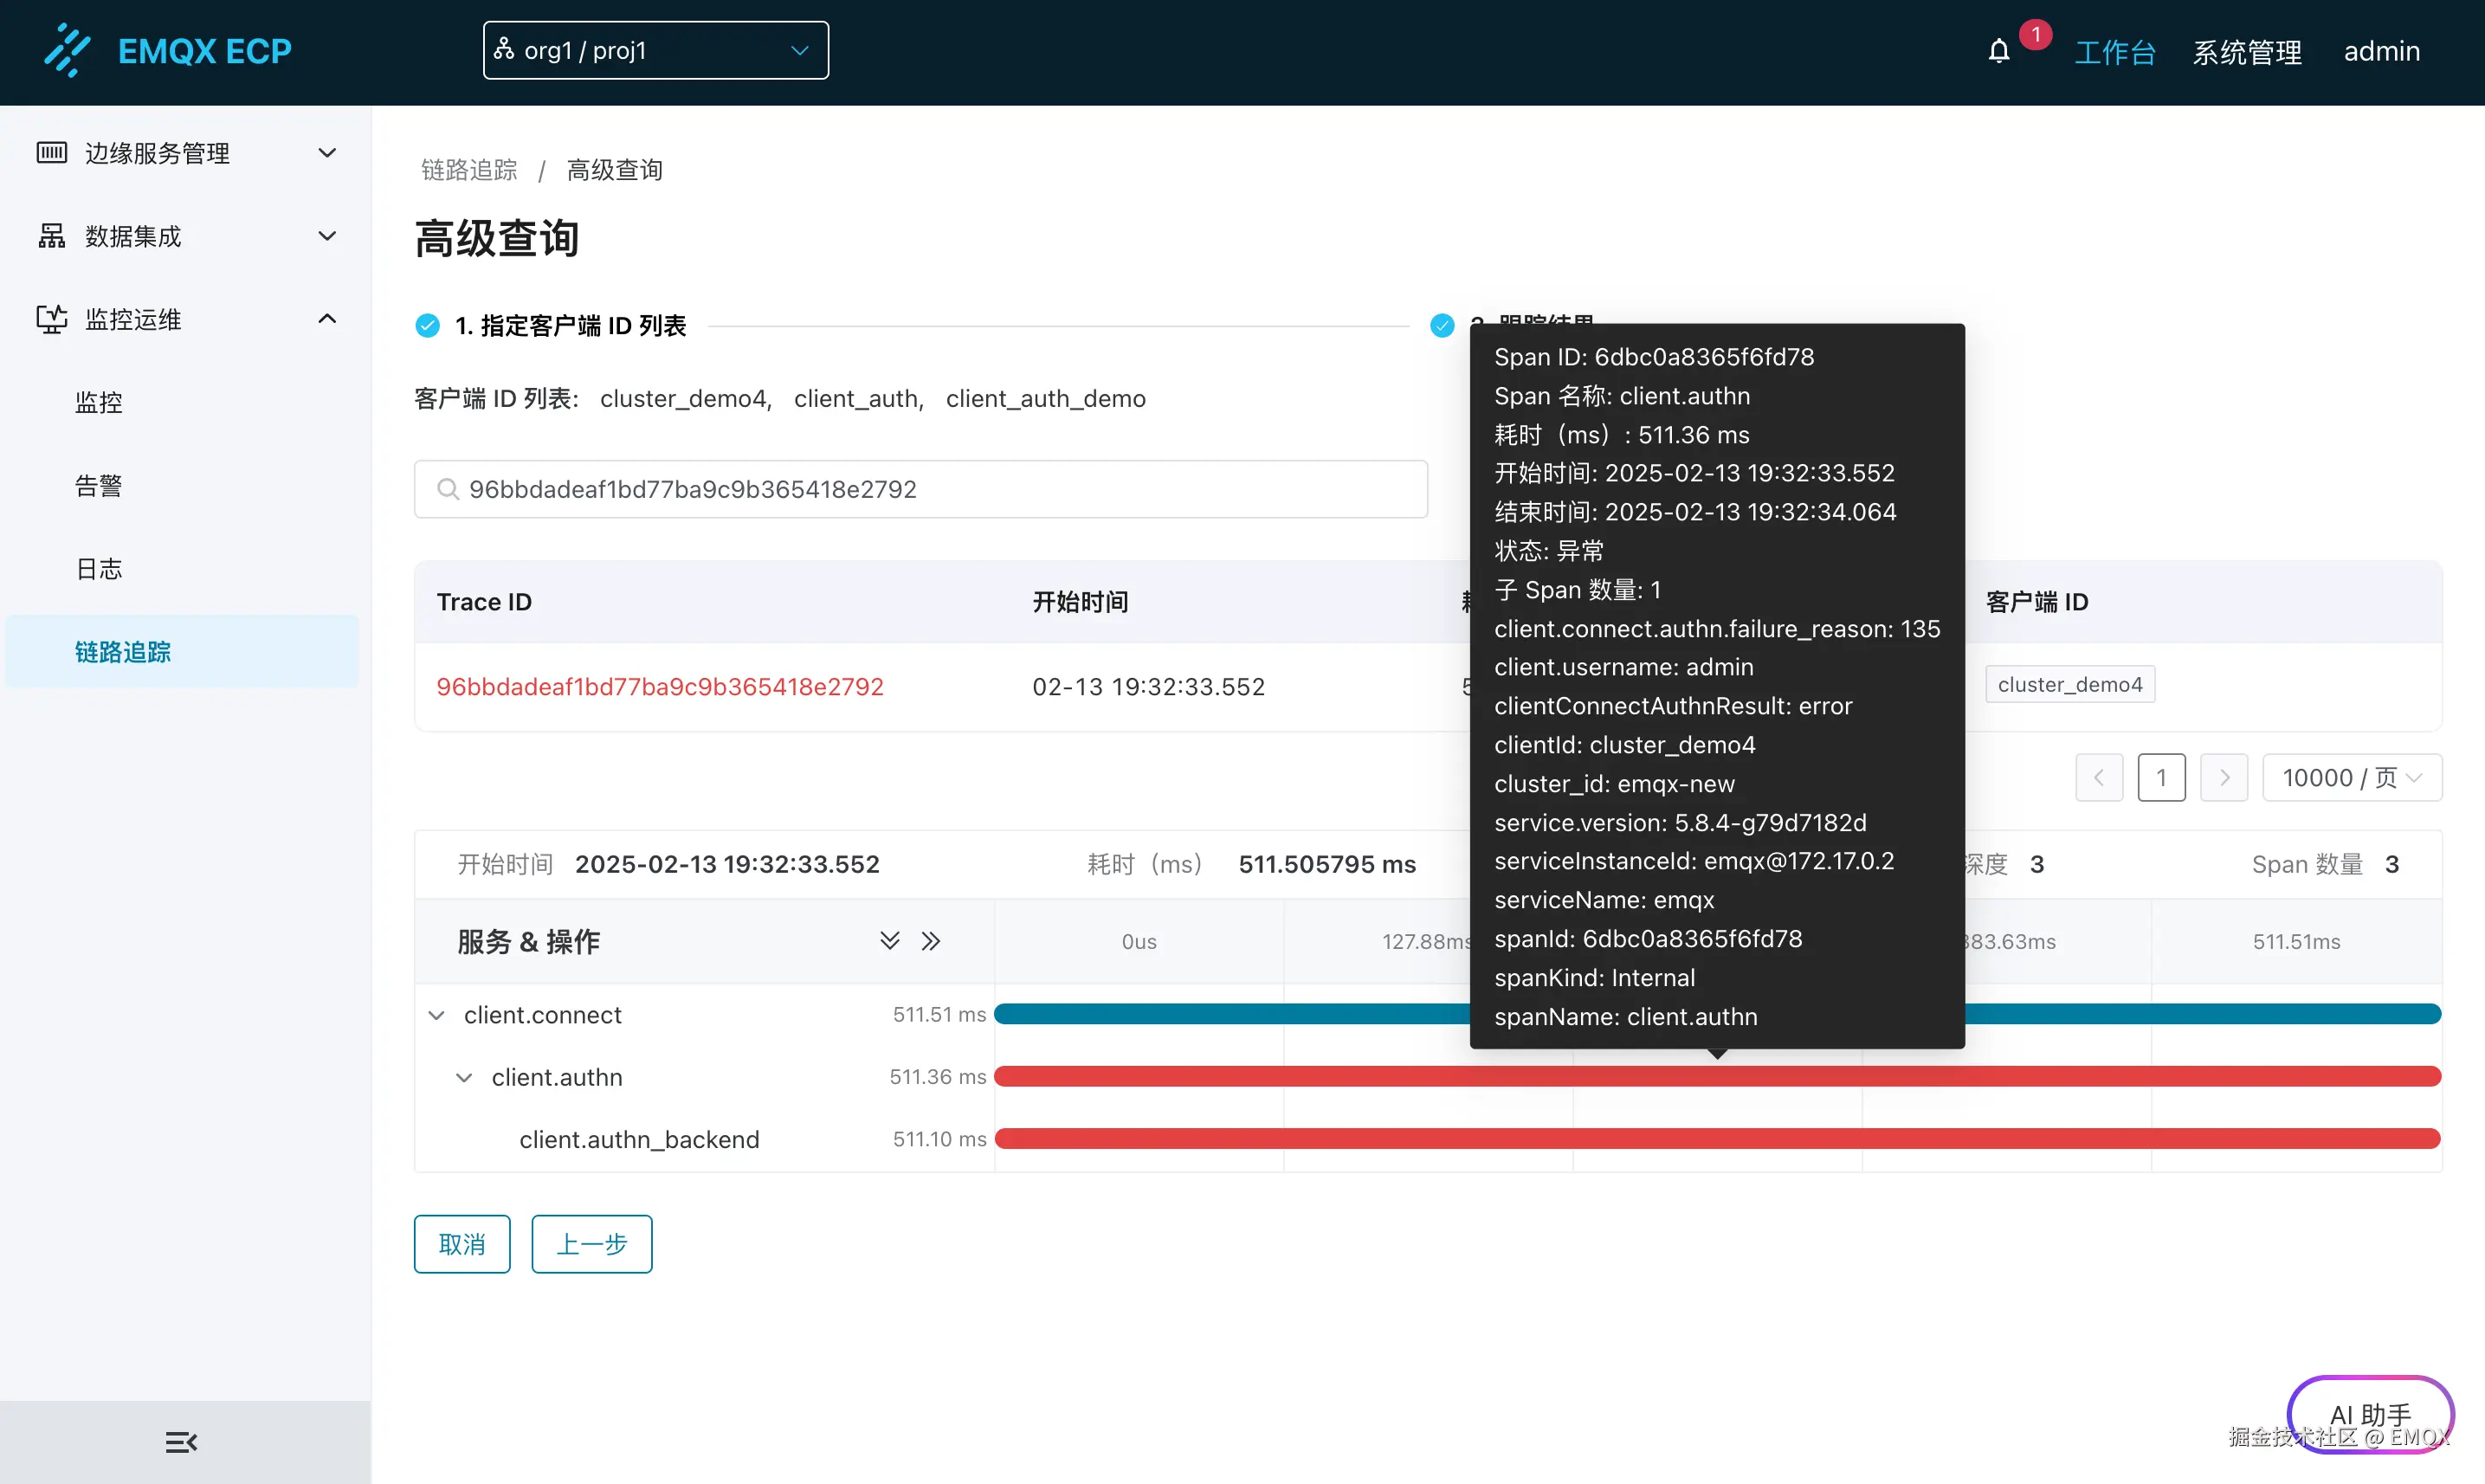
Task: Click the red client.authn_backend span bar
Action: [1716, 1139]
